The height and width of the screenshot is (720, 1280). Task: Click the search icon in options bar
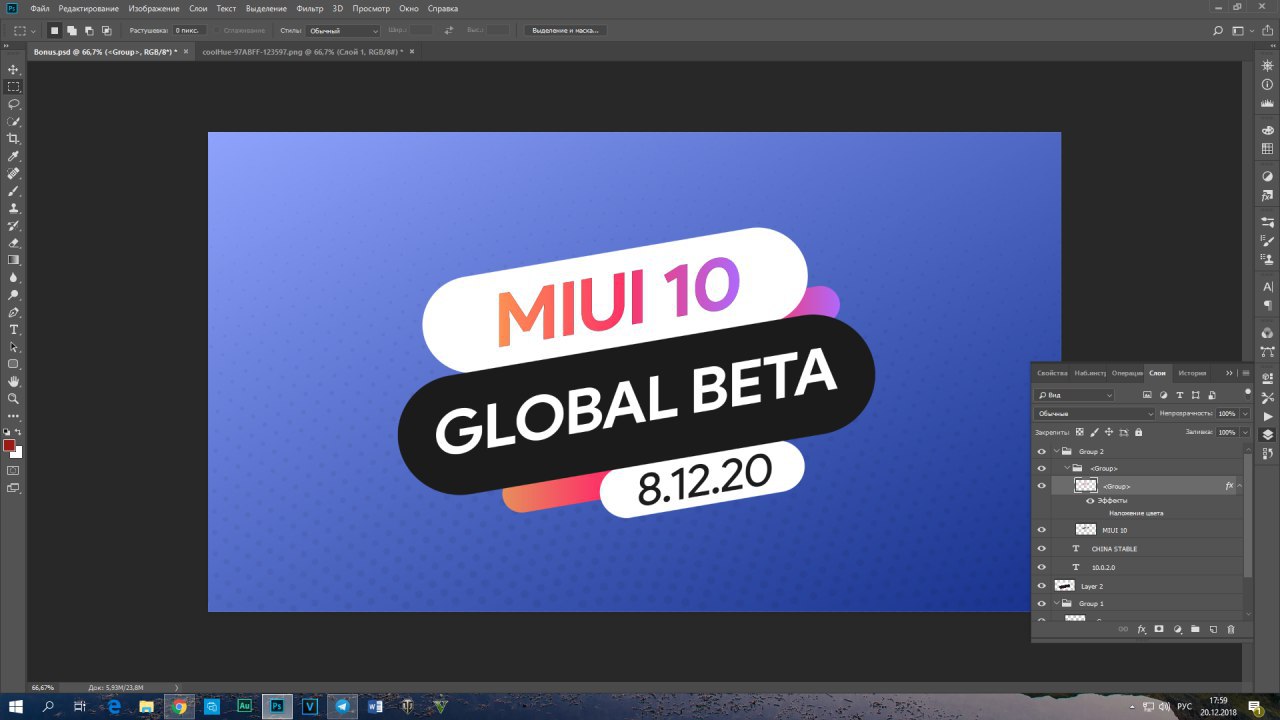1218,31
